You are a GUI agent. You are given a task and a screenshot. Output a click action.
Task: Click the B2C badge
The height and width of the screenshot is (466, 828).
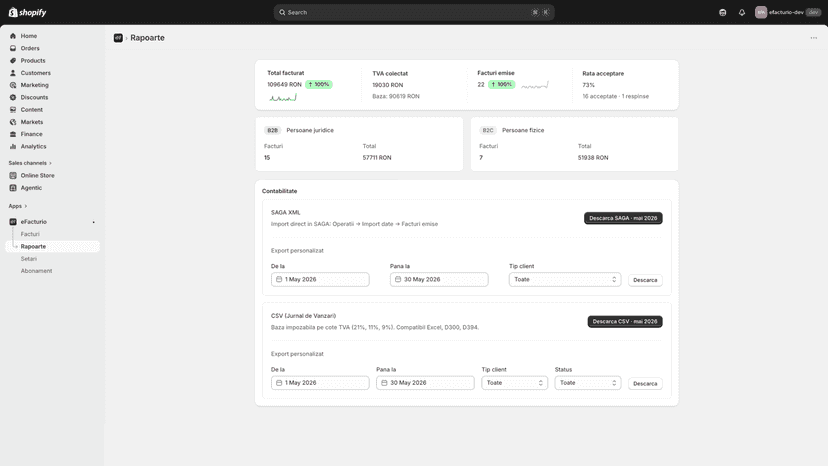pyautogui.click(x=488, y=131)
